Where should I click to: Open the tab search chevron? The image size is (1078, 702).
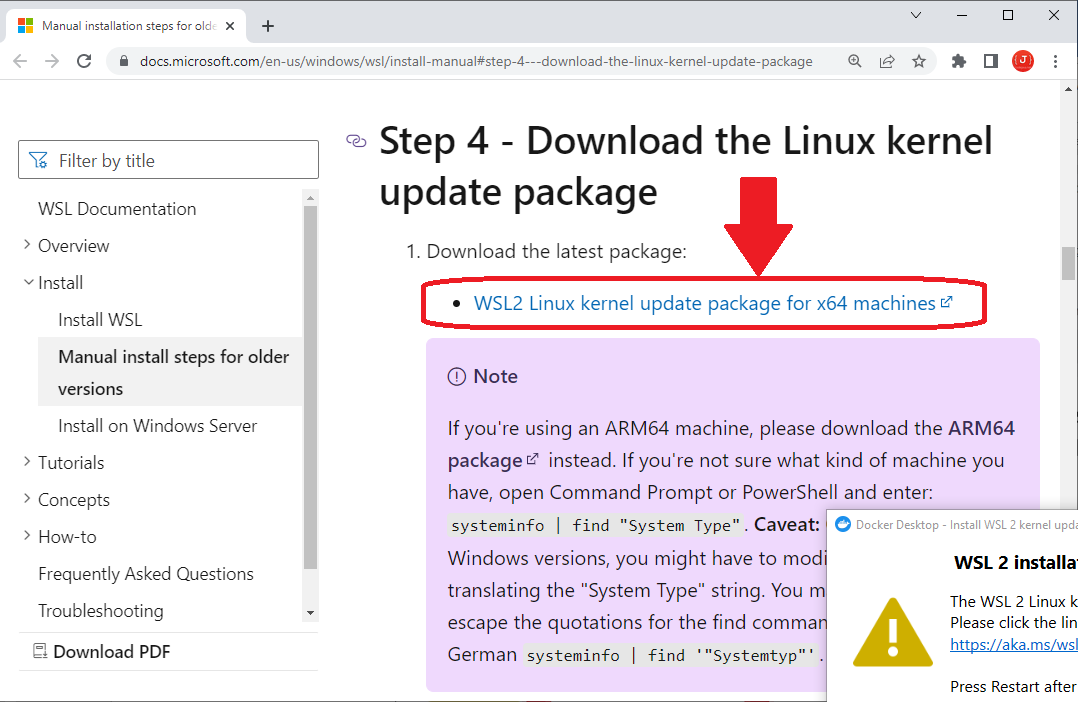tap(916, 15)
